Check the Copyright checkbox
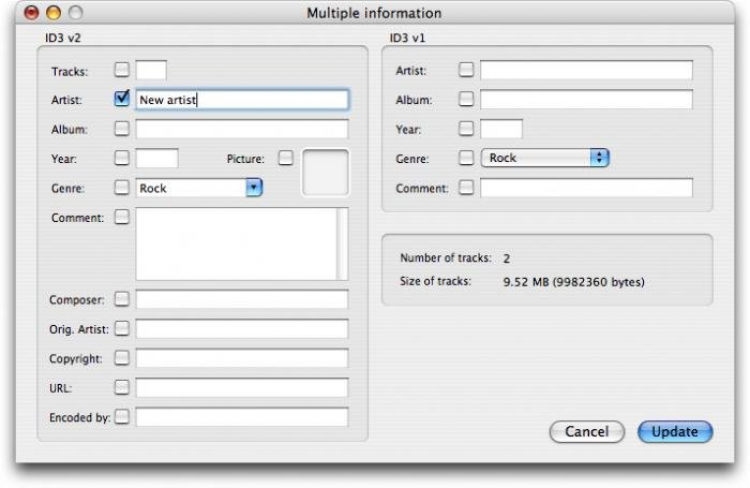Image resolution: width=750 pixels, height=488 pixels. coord(122,358)
